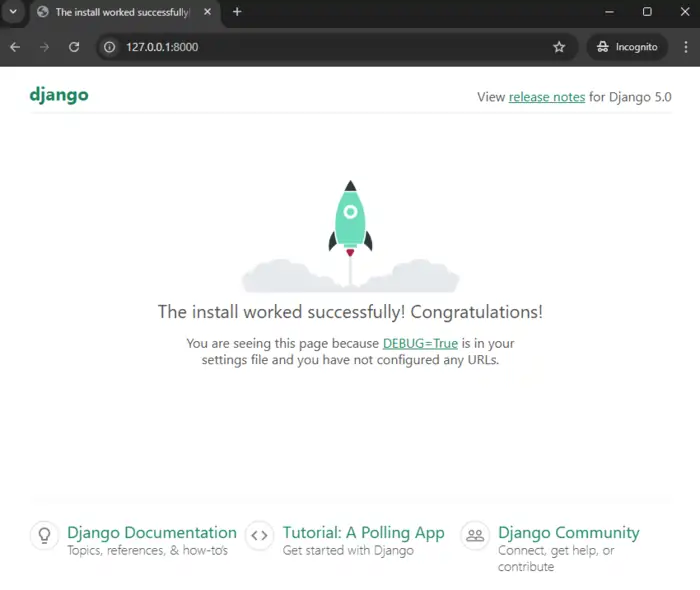Image resolution: width=700 pixels, height=590 pixels.
Task: Open Django Community link
Action: click(569, 532)
